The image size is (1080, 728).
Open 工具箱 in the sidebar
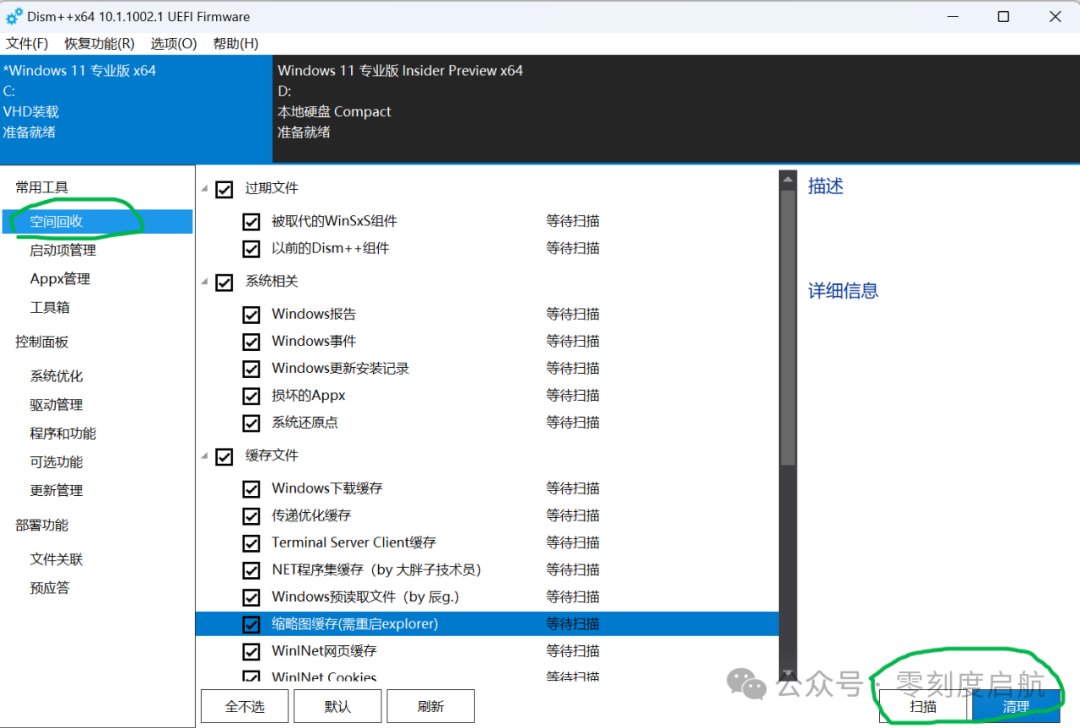(x=50, y=307)
